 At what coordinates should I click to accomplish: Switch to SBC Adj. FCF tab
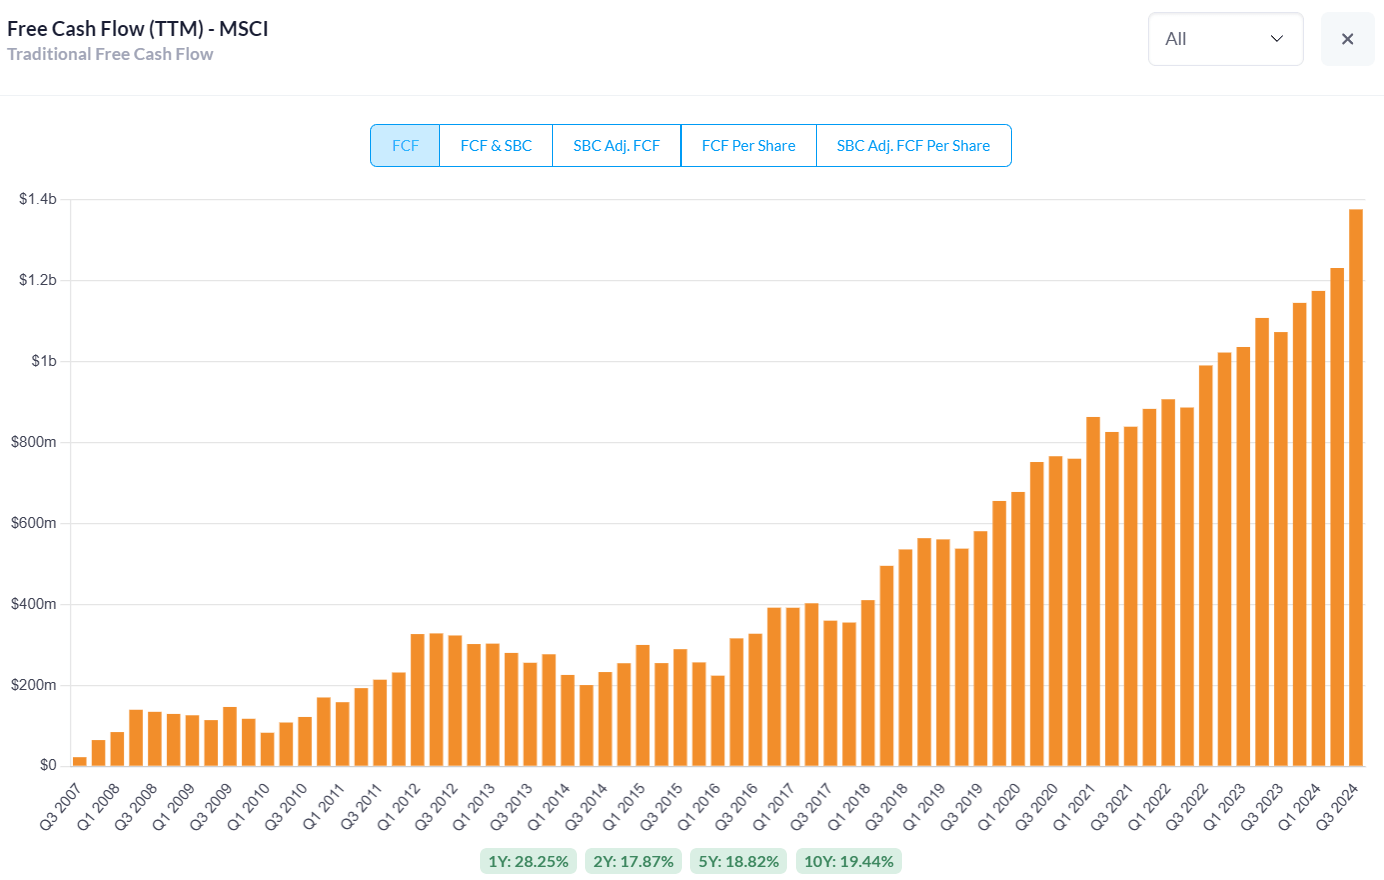click(x=616, y=146)
